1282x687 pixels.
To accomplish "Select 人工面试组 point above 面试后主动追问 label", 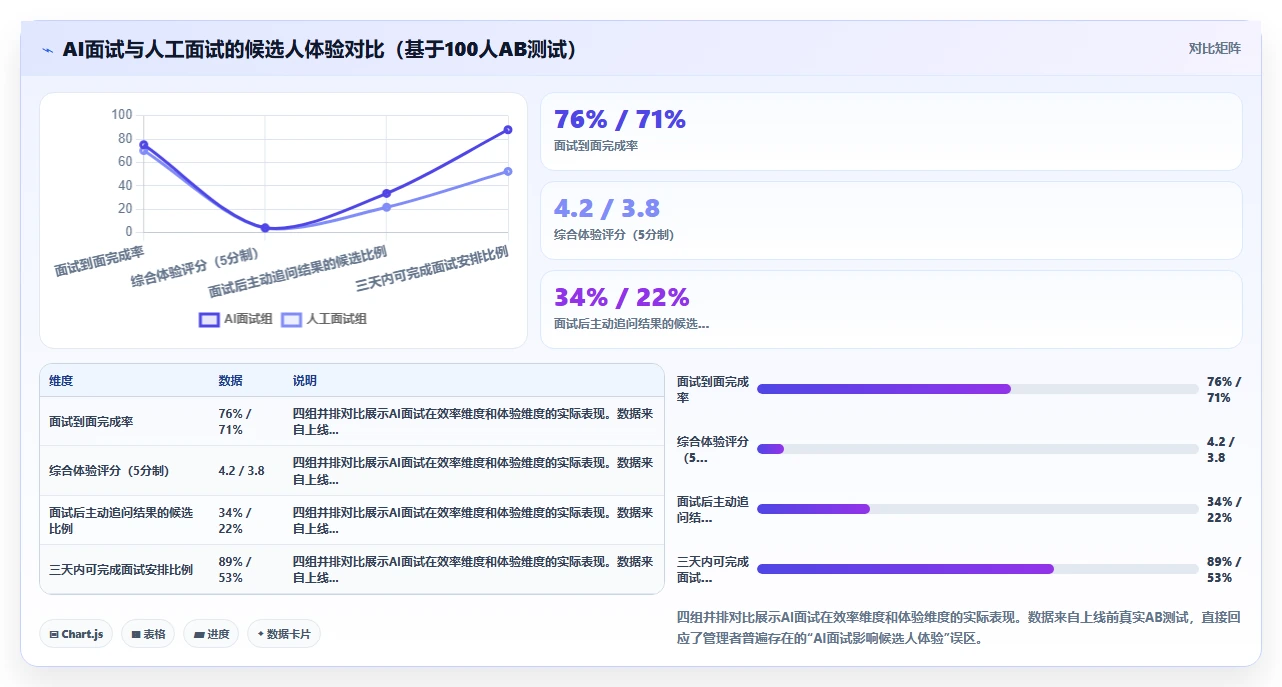I will click(386, 207).
